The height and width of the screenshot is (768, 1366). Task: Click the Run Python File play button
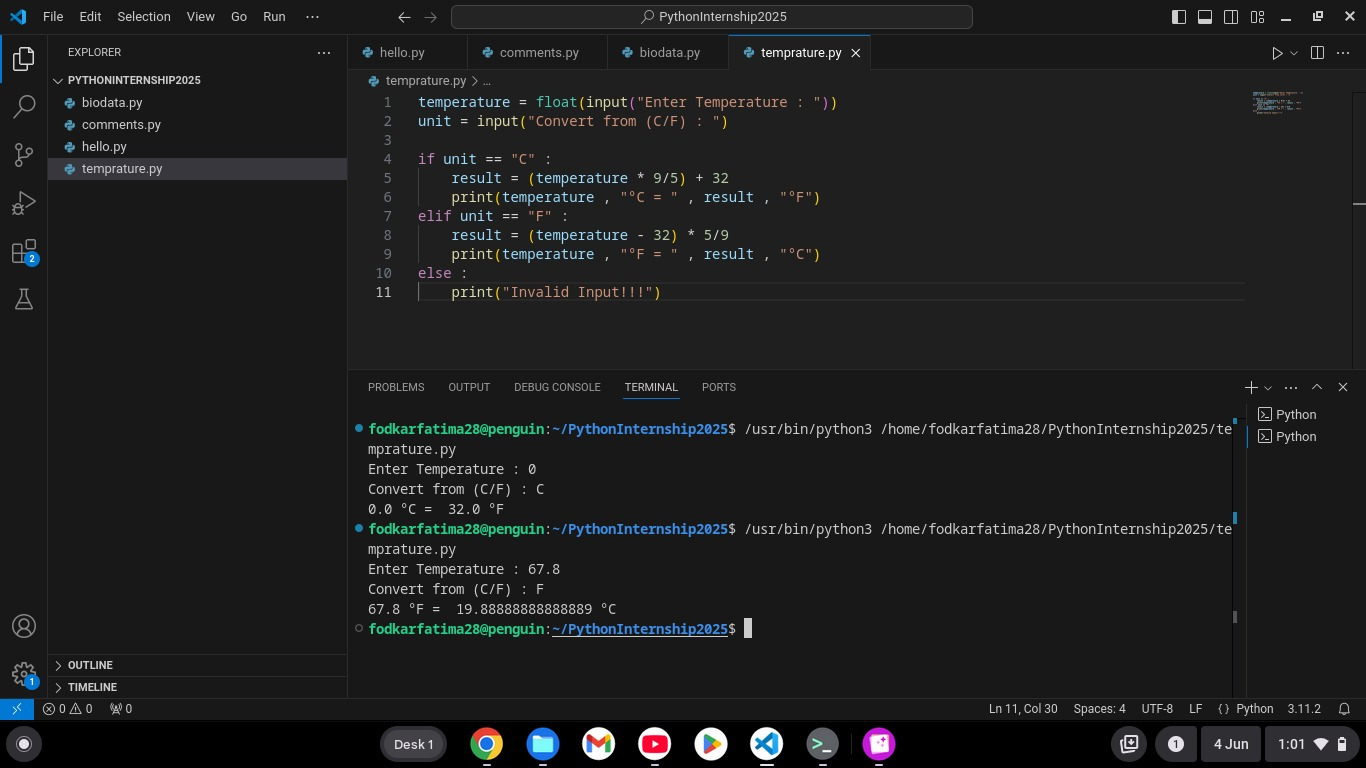1276,53
